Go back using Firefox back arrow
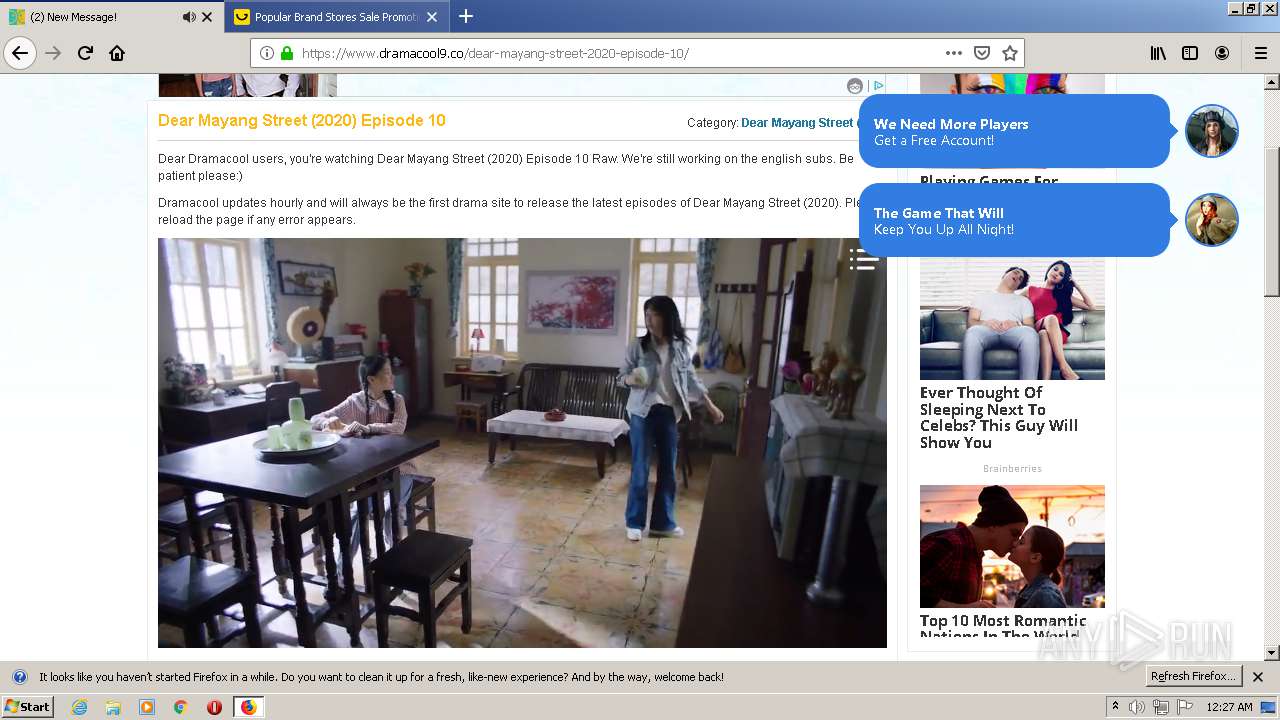 coord(20,53)
